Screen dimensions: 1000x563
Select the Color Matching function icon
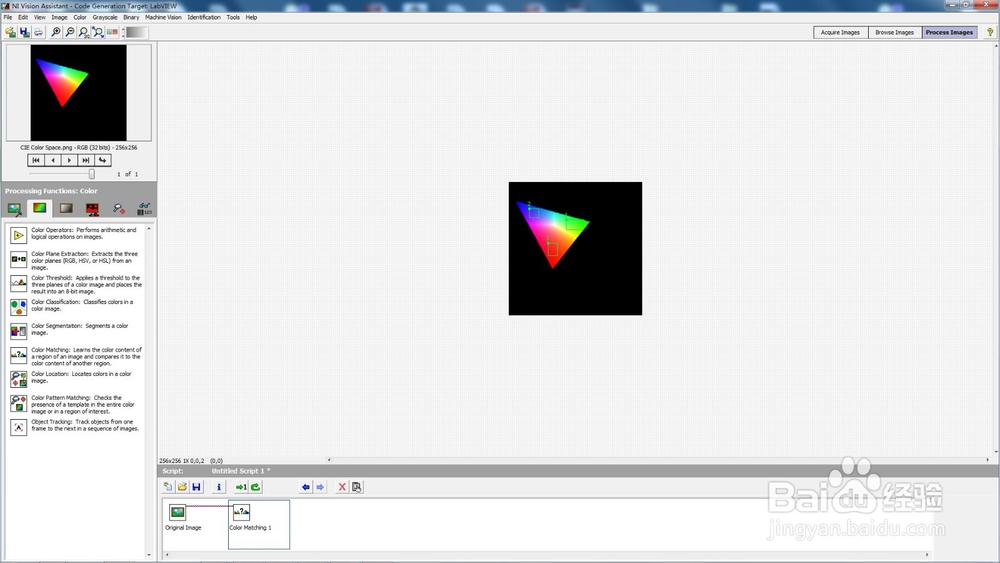click(18, 355)
